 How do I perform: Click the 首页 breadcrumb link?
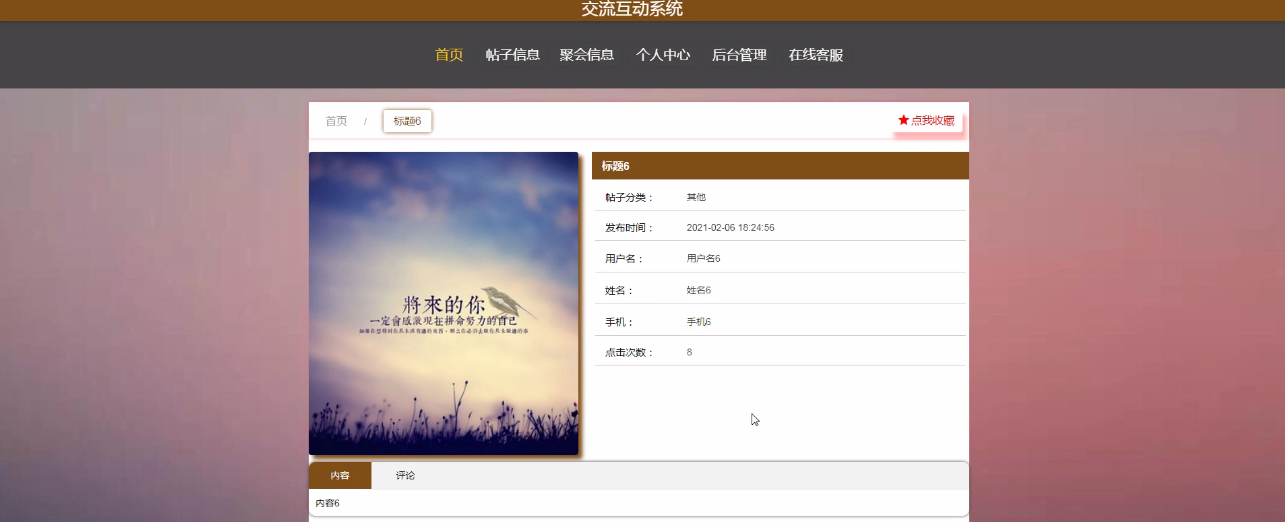(x=336, y=121)
